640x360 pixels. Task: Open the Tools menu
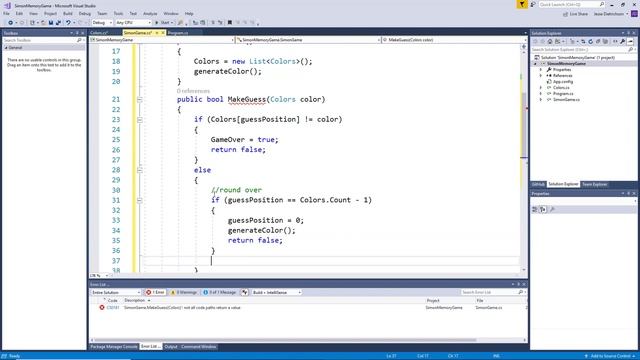tap(118, 14)
